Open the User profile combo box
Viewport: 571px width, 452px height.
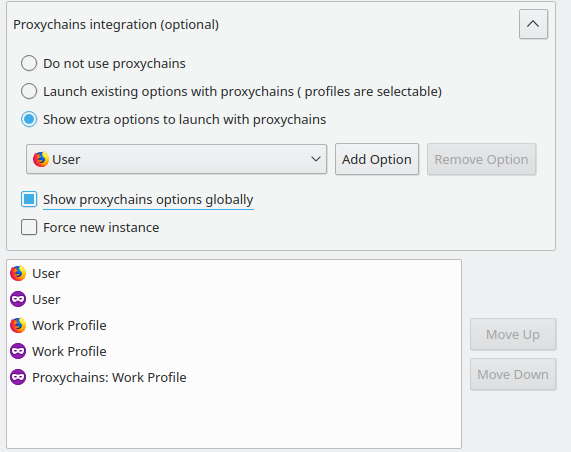pyautogui.click(x=176, y=159)
